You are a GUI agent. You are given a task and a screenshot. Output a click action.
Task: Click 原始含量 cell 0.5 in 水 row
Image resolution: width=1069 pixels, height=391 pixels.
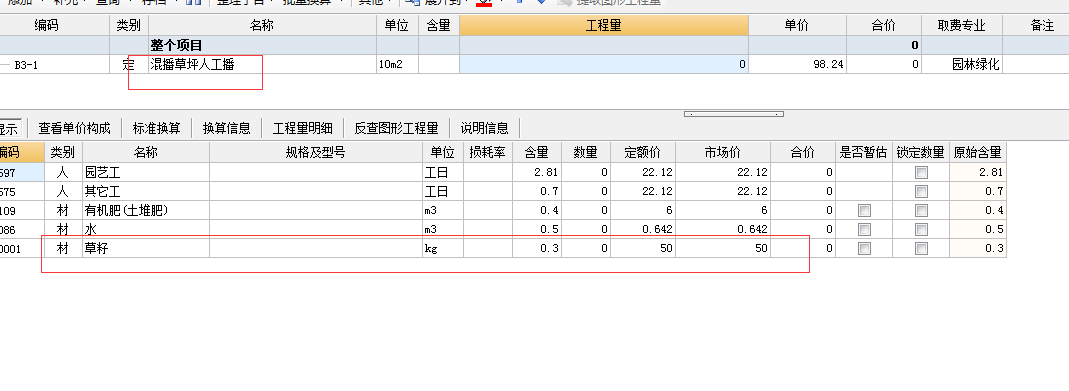(978, 230)
